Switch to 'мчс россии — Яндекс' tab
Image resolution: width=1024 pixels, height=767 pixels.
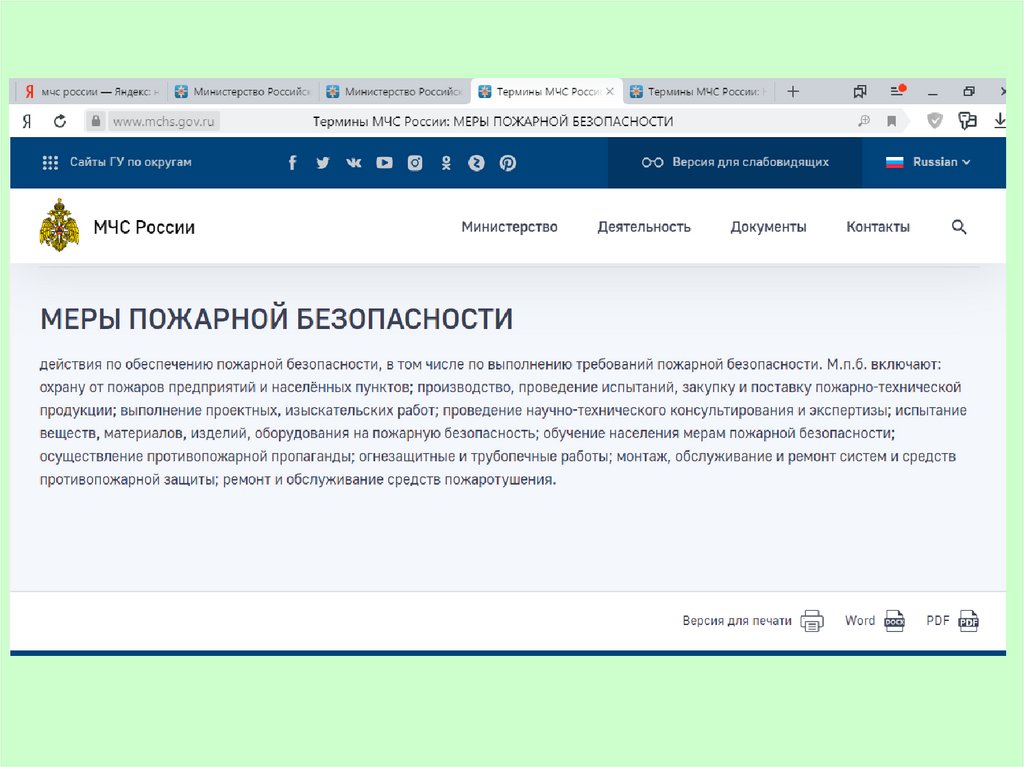[91, 91]
